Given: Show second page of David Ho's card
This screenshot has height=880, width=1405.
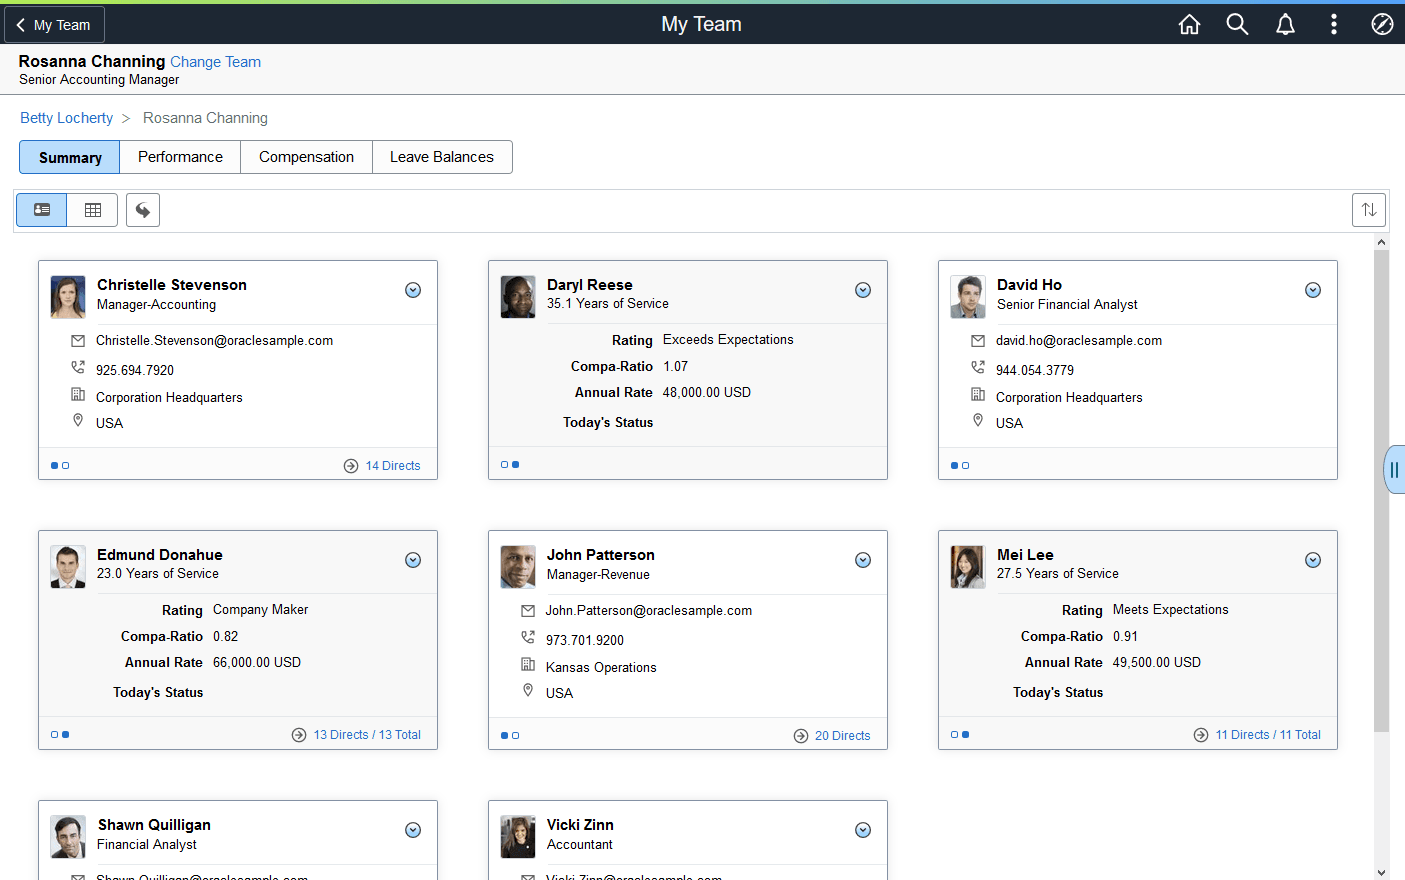Looking at the screenshot, I should pyautogui.click(x=966, y=466).
